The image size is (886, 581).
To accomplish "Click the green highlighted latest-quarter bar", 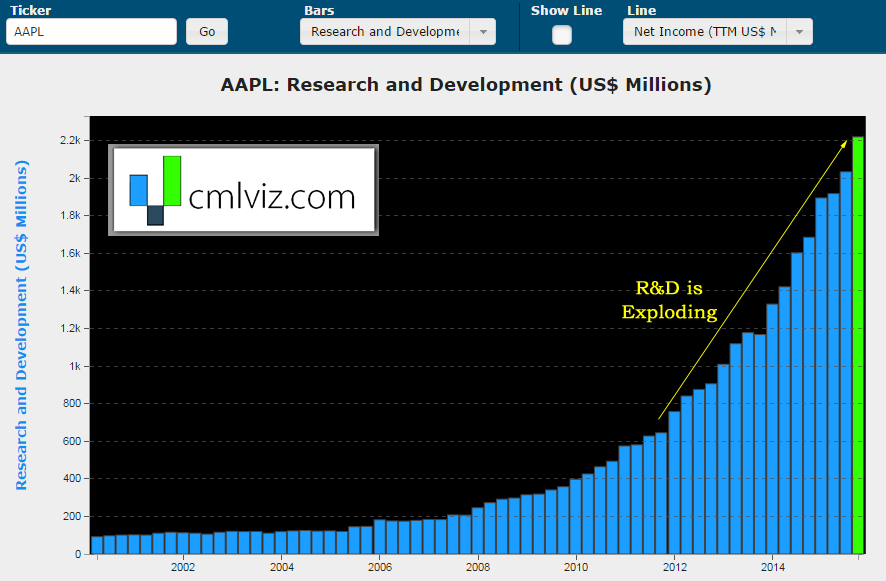I will point(858,345).
